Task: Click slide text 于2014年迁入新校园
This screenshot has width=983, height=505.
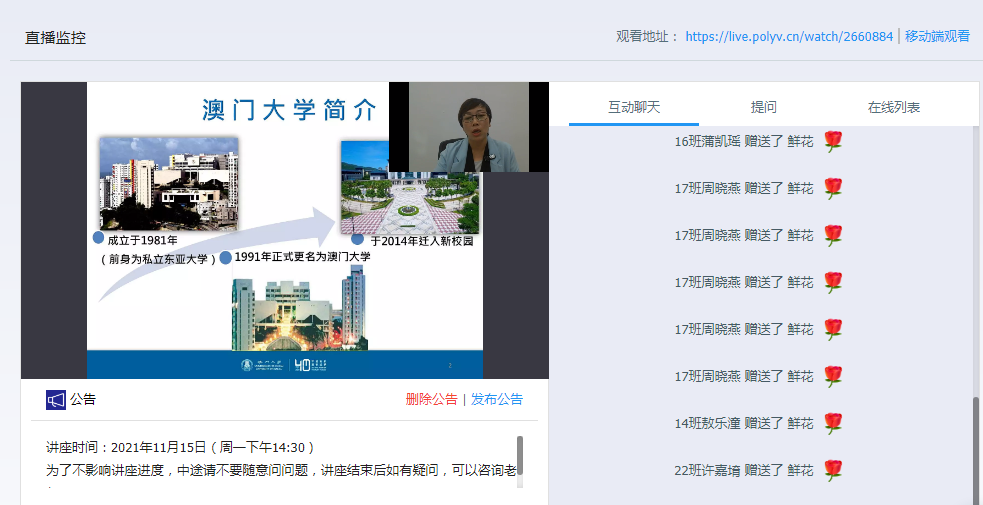Action: (421, 241)
